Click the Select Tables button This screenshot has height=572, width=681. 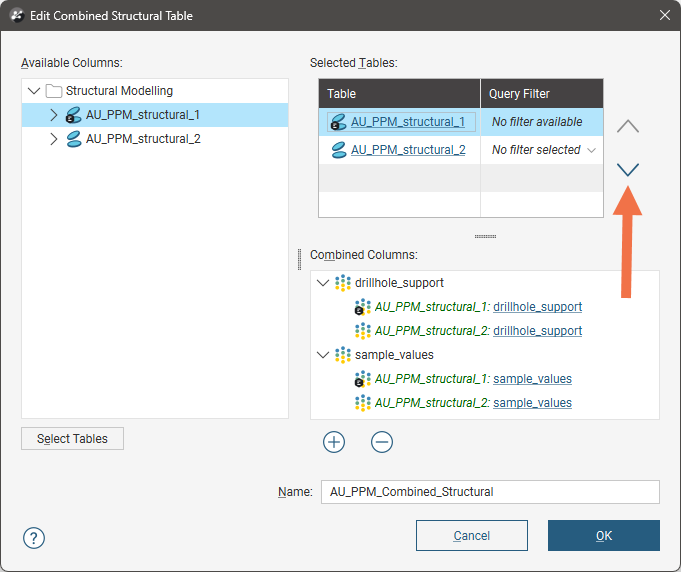pyautogui.click(x=72, y=439)
